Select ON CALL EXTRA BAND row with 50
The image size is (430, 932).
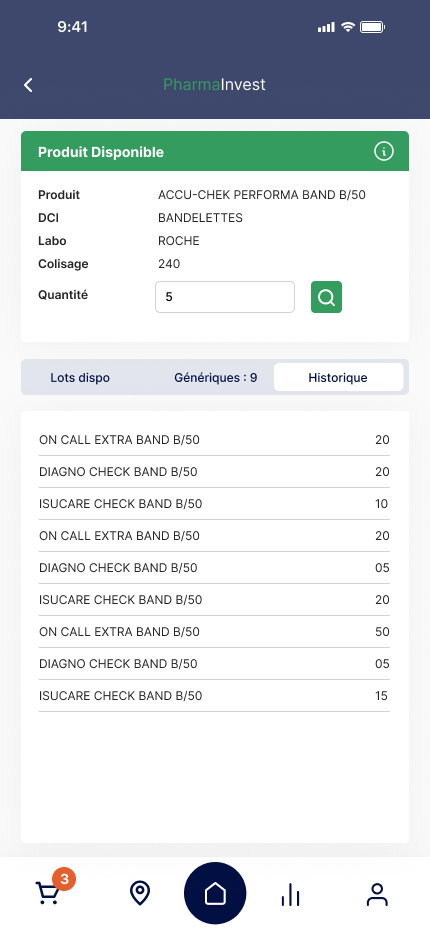[214, 632]
